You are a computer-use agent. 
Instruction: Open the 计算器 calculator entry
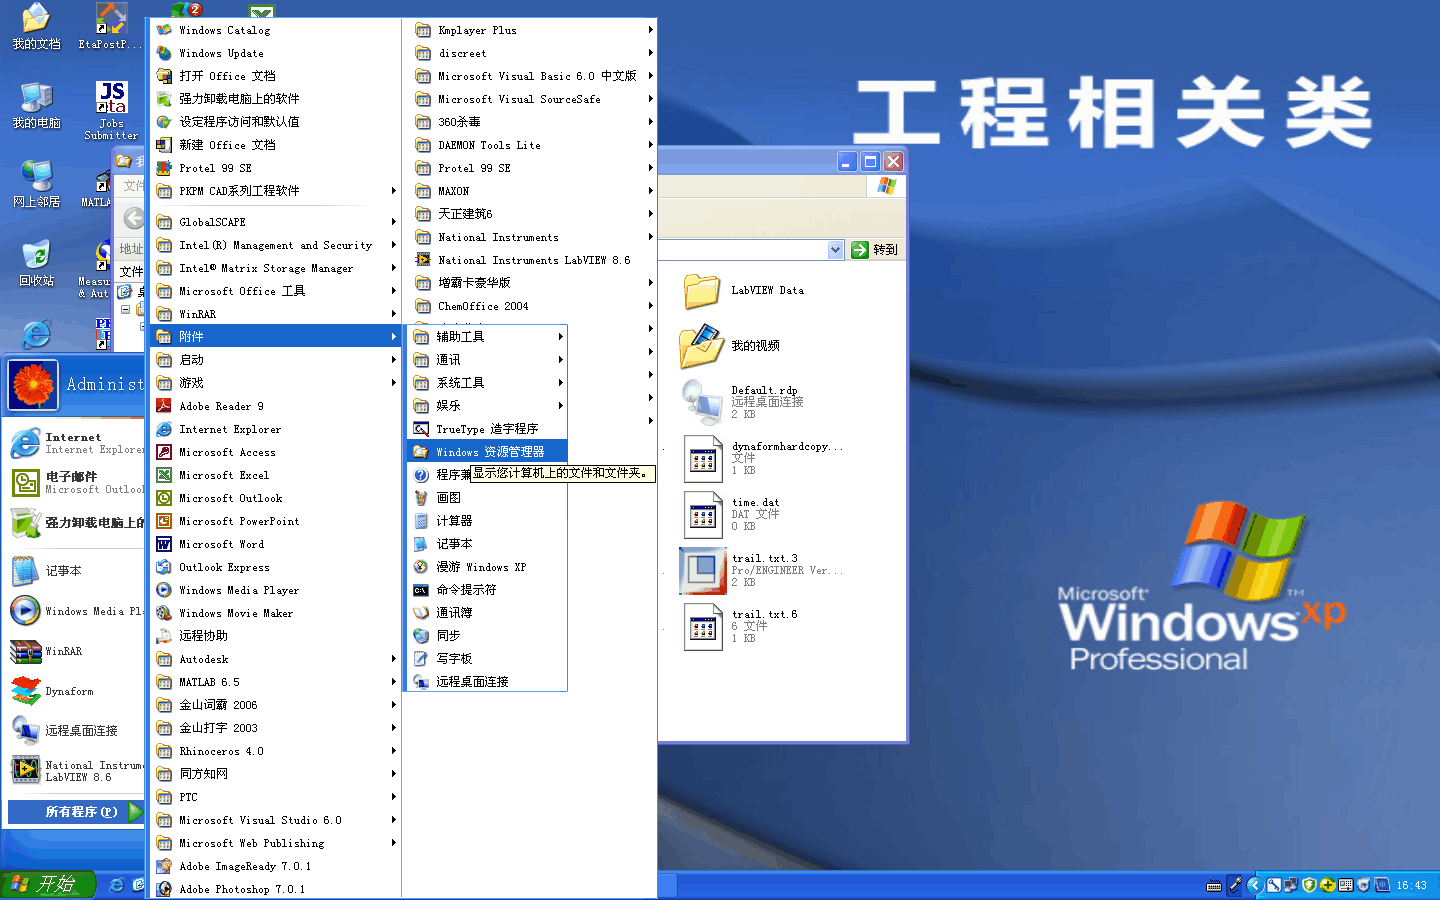point(487,521)
